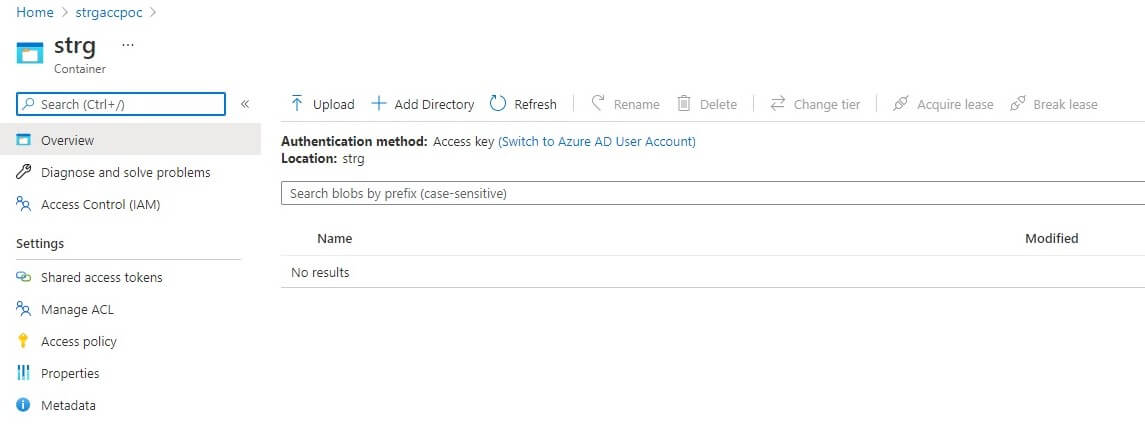Collapse the sidebar with the double chevron
The width and height of the screenshot is (1145, 429).
[x=245, y=104]
